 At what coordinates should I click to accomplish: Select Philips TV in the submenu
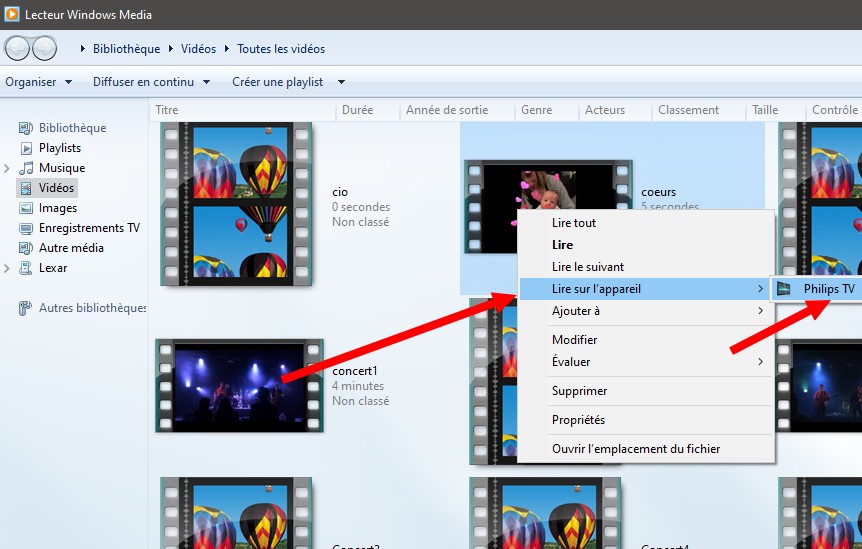[817, 289]
